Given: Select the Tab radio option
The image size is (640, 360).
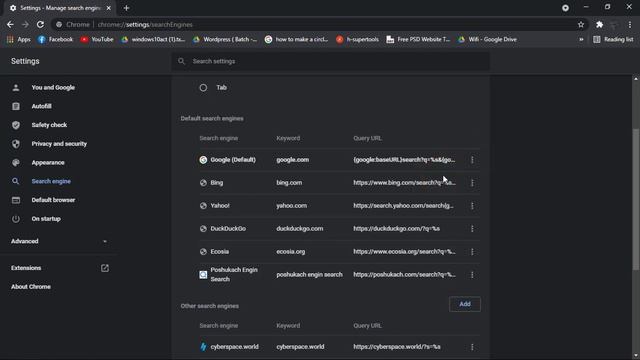Looking at the screenshot, I should tap(203, 87).
